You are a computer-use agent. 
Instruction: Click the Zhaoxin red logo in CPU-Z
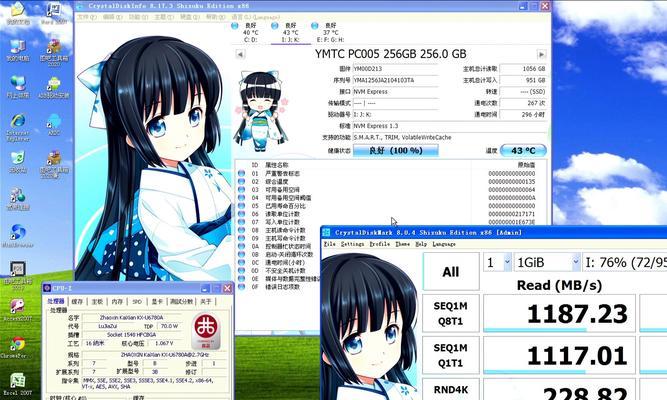pos(206,331)
